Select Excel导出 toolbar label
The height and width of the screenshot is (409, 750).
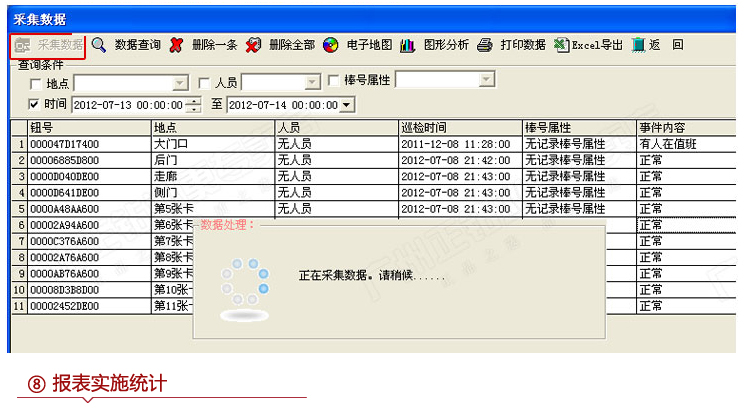pos(597,45)
